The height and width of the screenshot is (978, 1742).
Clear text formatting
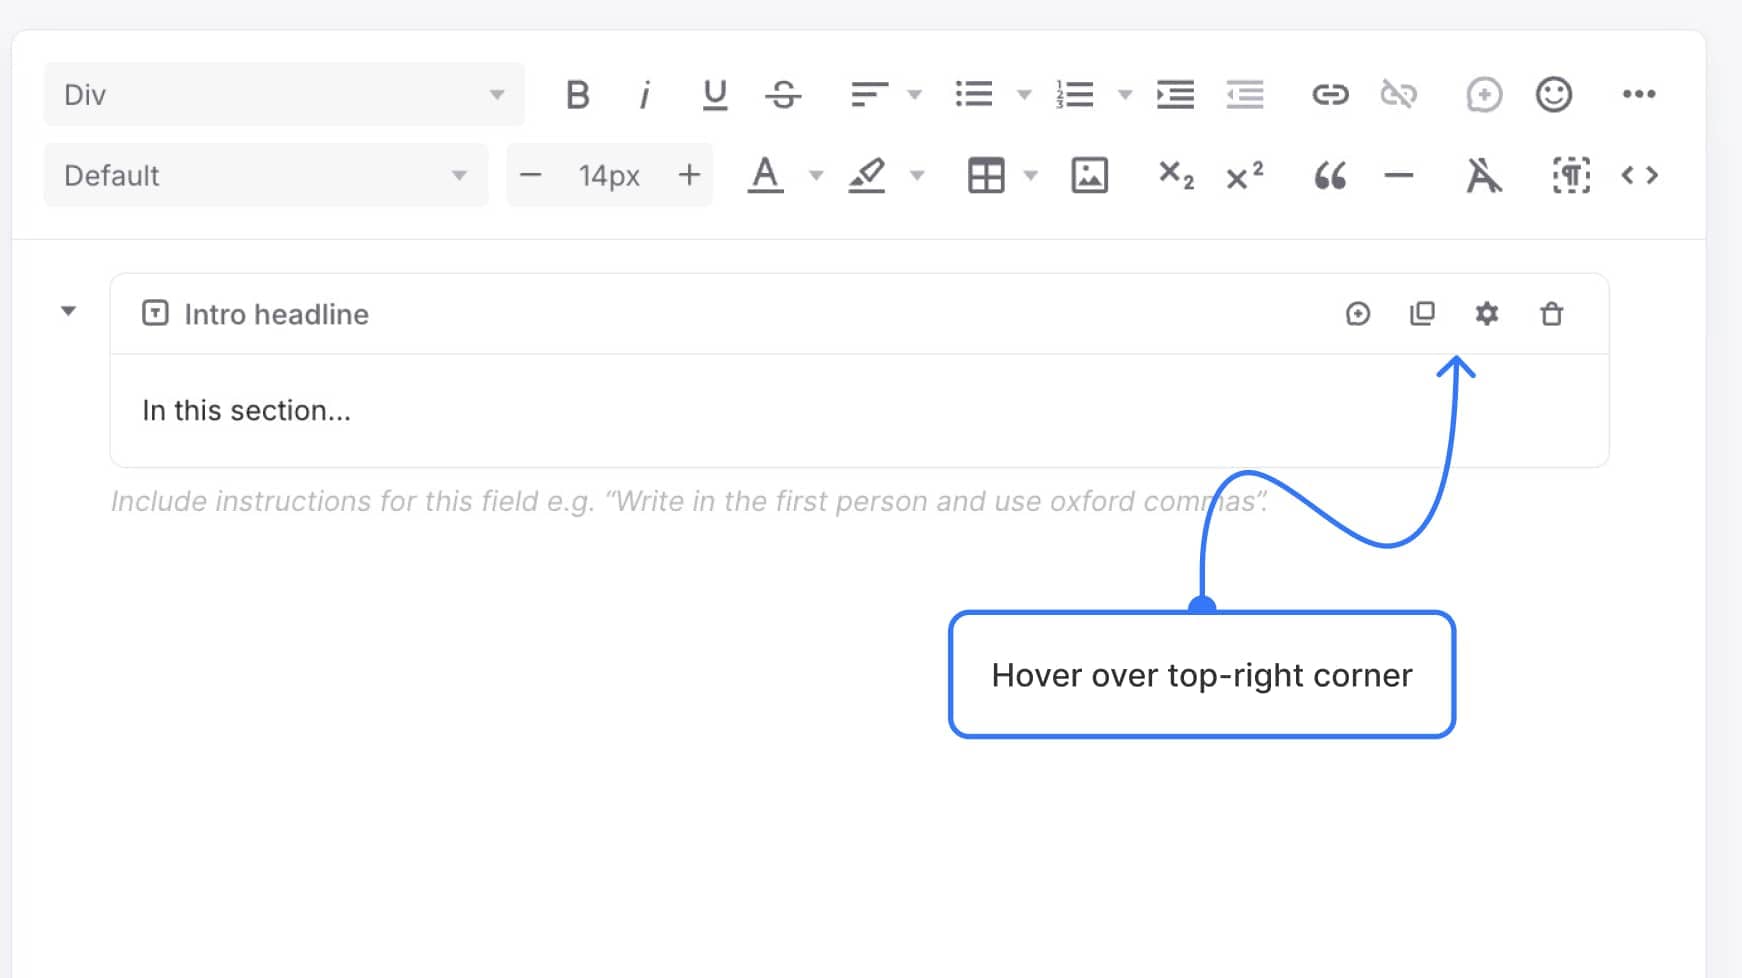click(1484, 175)
